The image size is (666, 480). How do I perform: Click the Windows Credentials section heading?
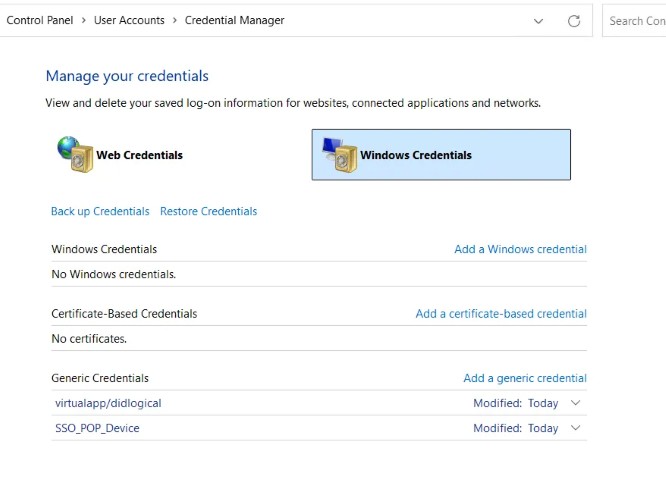(x=104, y=249)
